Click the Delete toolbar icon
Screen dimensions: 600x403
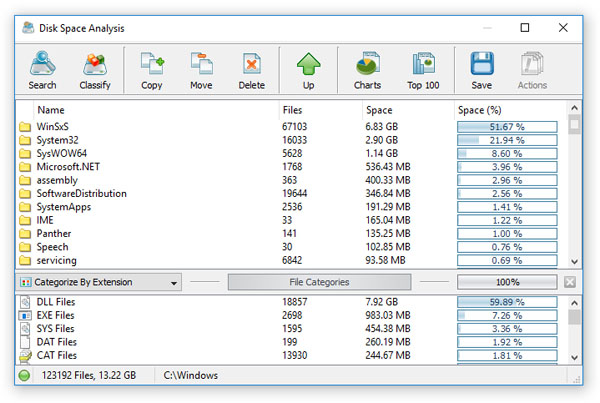pos(251,70)
